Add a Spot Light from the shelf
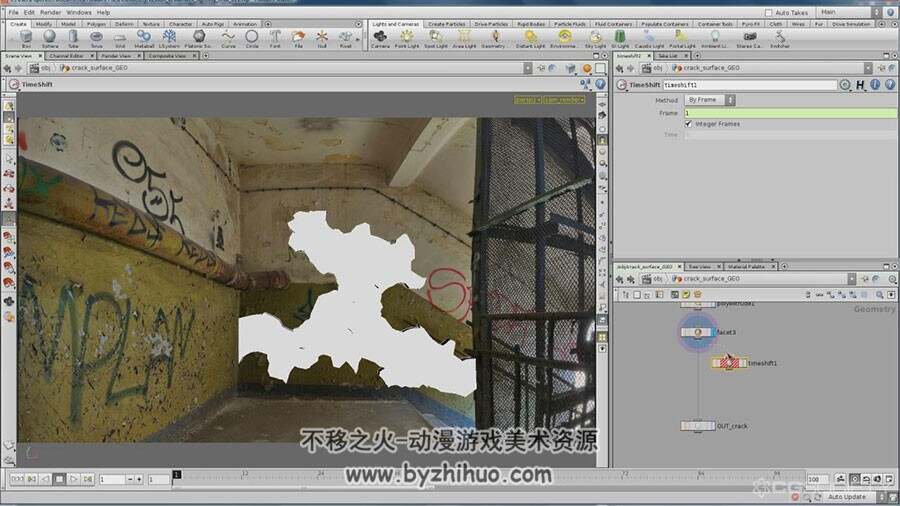 click(x=436, y=39)
